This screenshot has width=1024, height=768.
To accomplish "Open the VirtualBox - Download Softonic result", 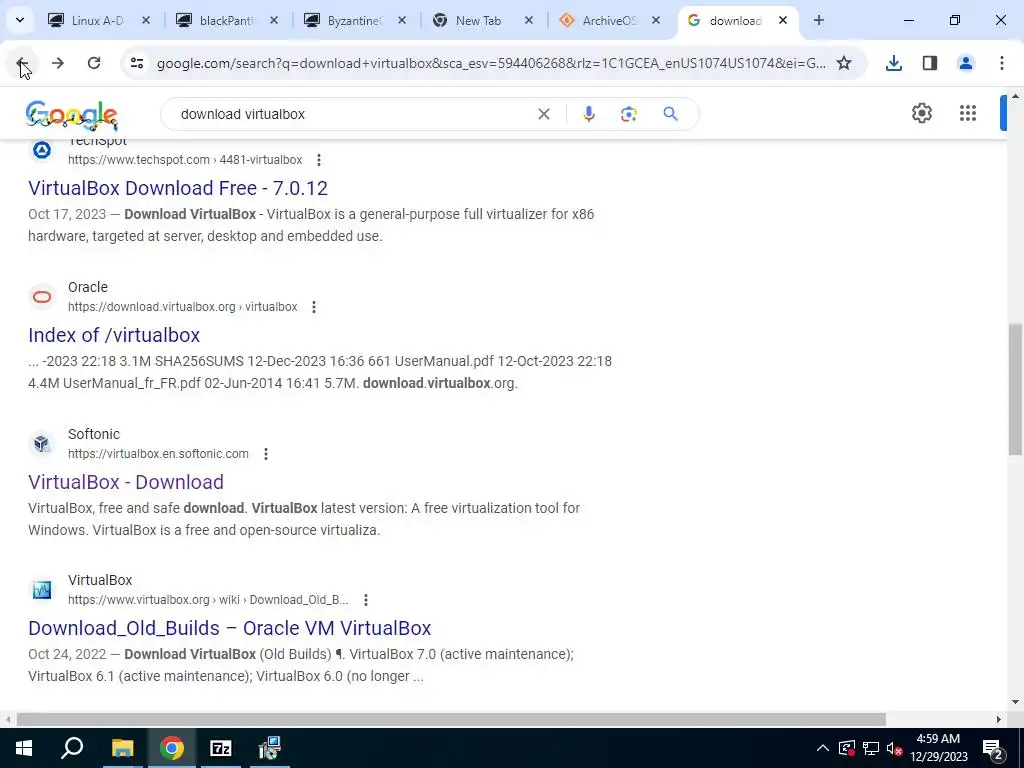I will [x=126, y=482].
